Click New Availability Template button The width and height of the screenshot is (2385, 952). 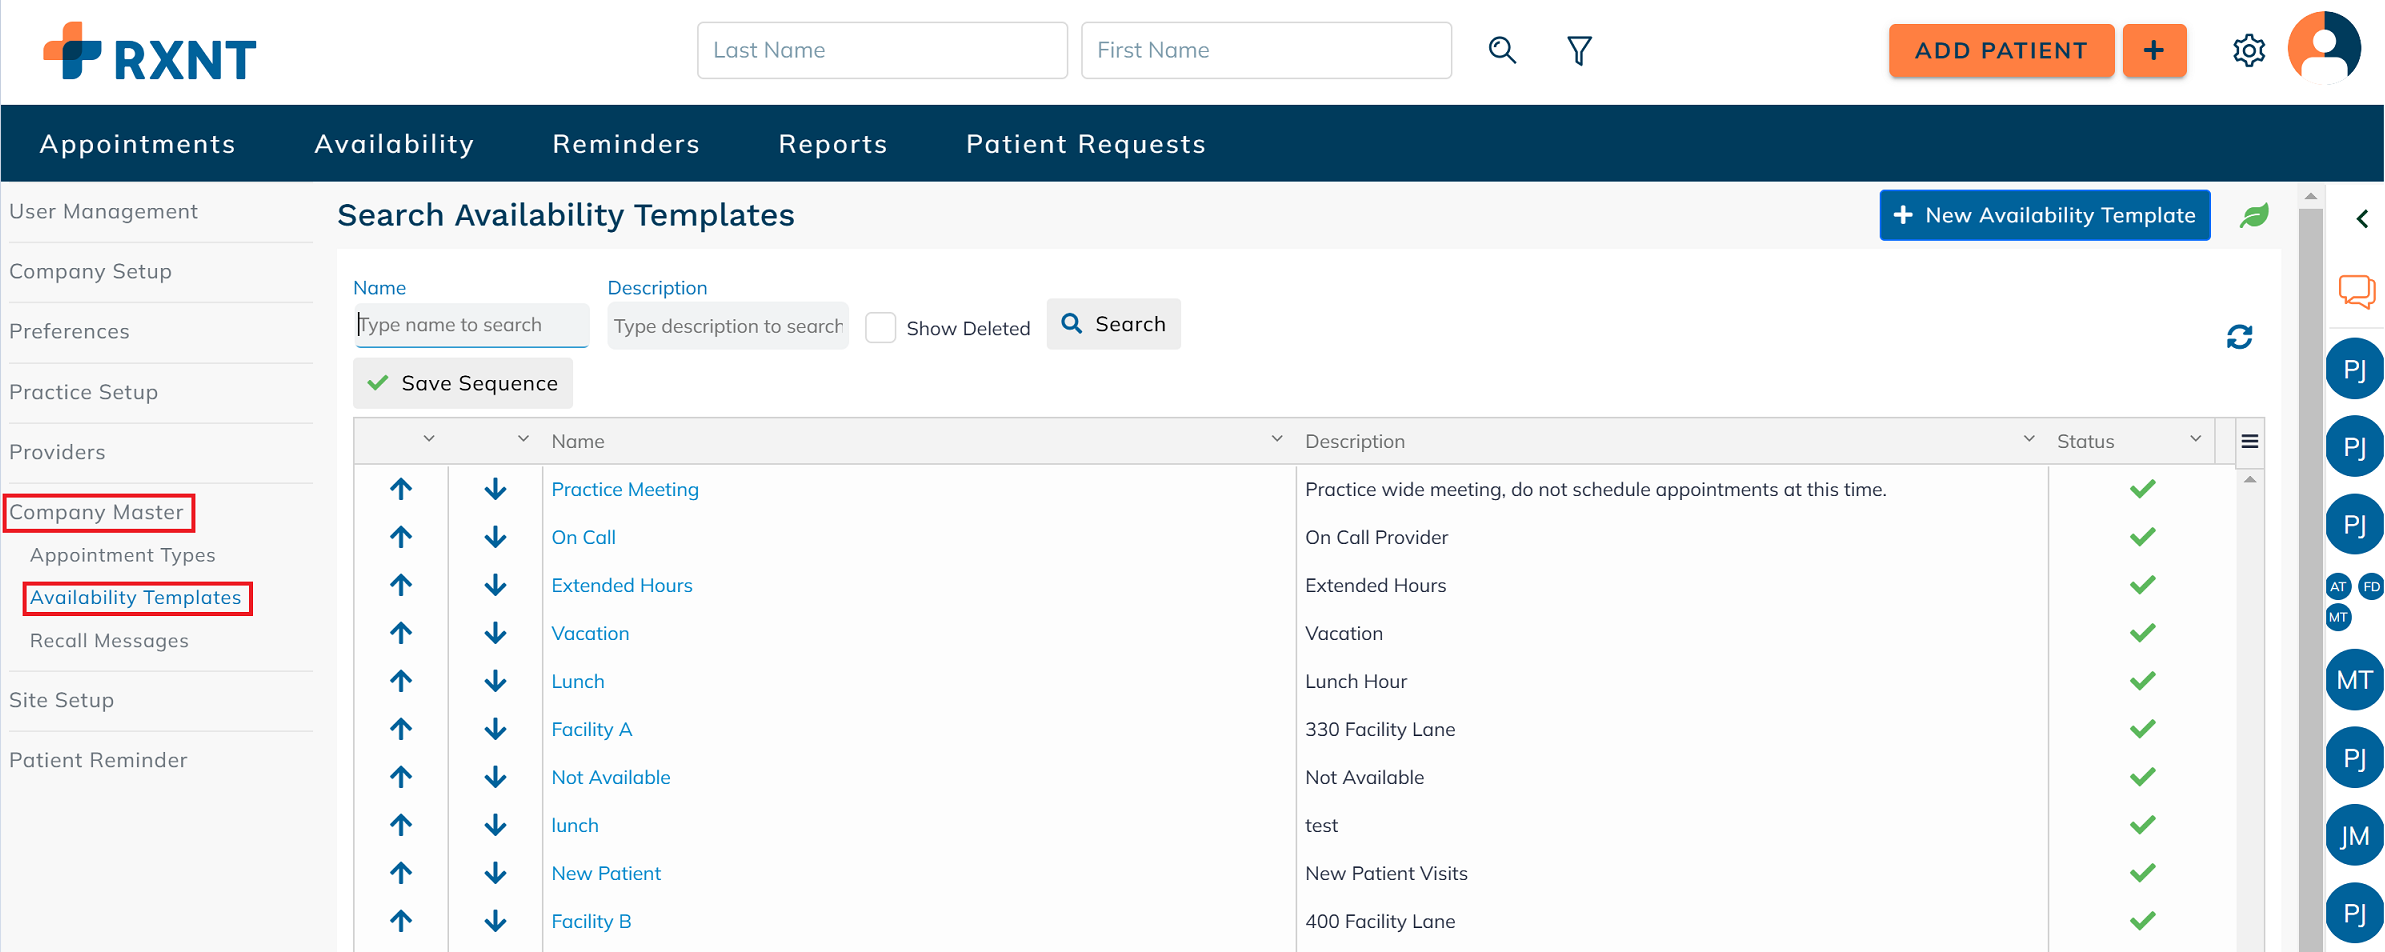(2044, 215)
